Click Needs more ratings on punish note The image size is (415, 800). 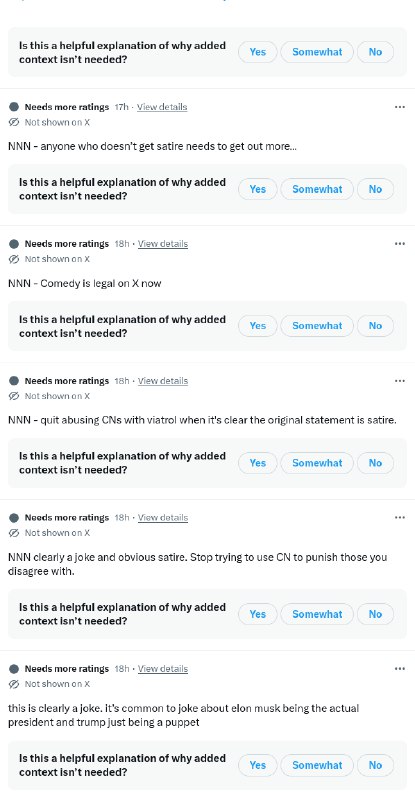[67, 517]
